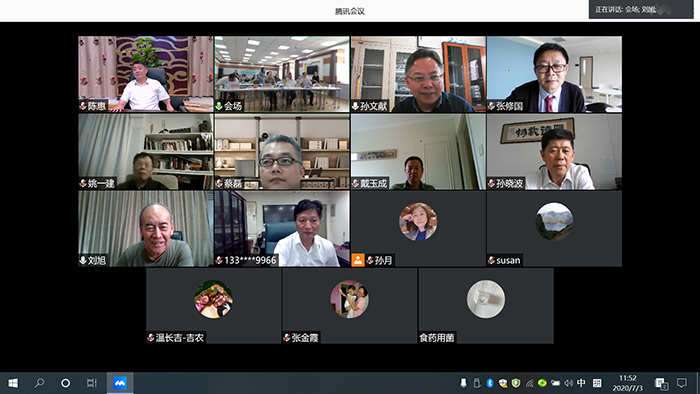Select the 食药用菌 participant tile
The image size is (700, 394).
[486, 306]
